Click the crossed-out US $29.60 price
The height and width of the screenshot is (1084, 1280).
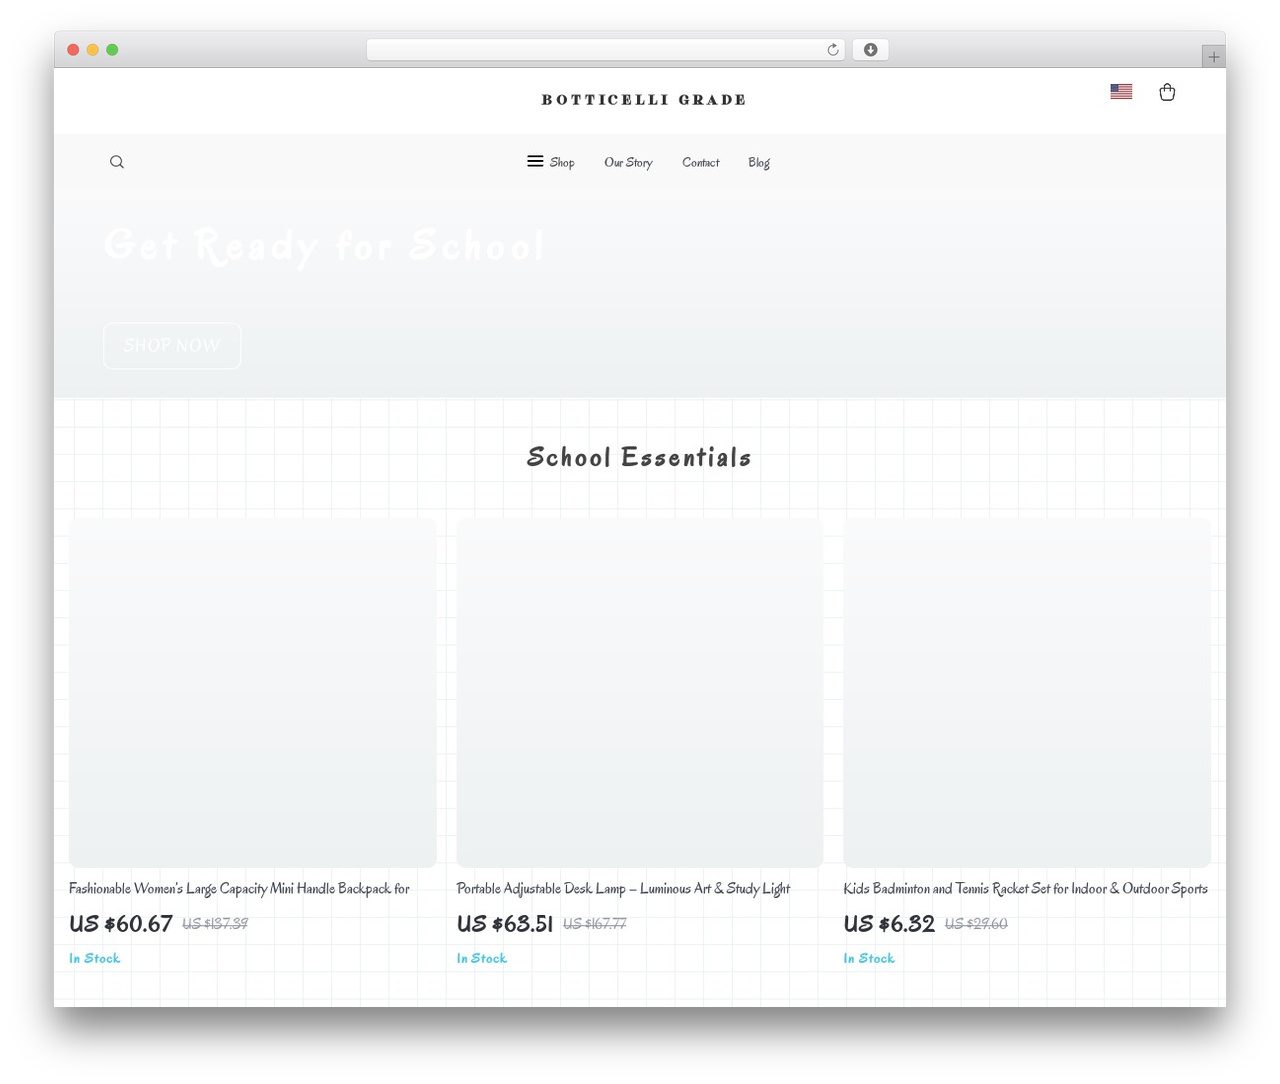tap(976, 924)
